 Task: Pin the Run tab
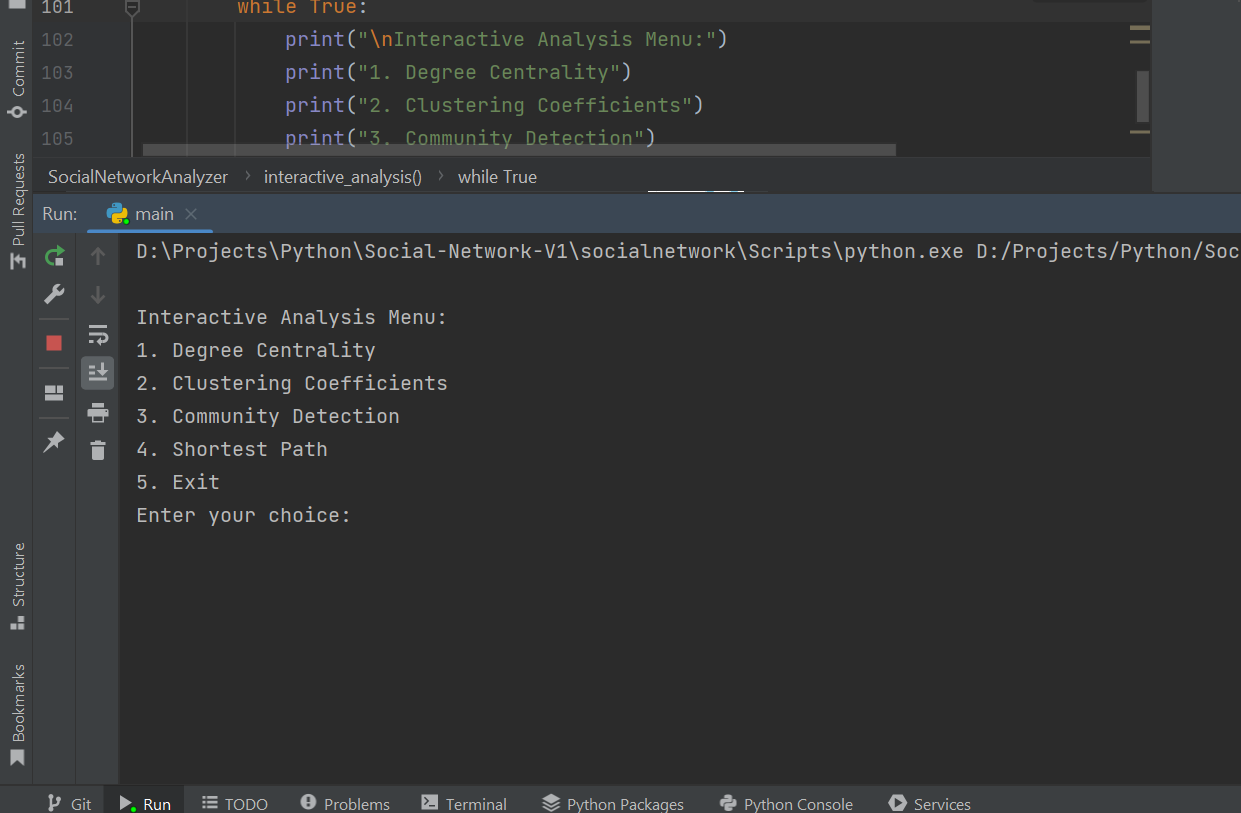coord(54,441)
